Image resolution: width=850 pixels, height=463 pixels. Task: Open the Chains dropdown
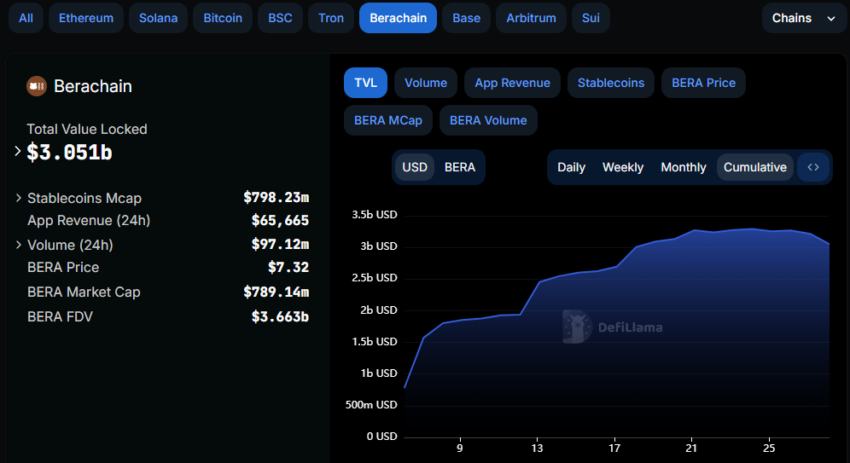pos(803,18)
